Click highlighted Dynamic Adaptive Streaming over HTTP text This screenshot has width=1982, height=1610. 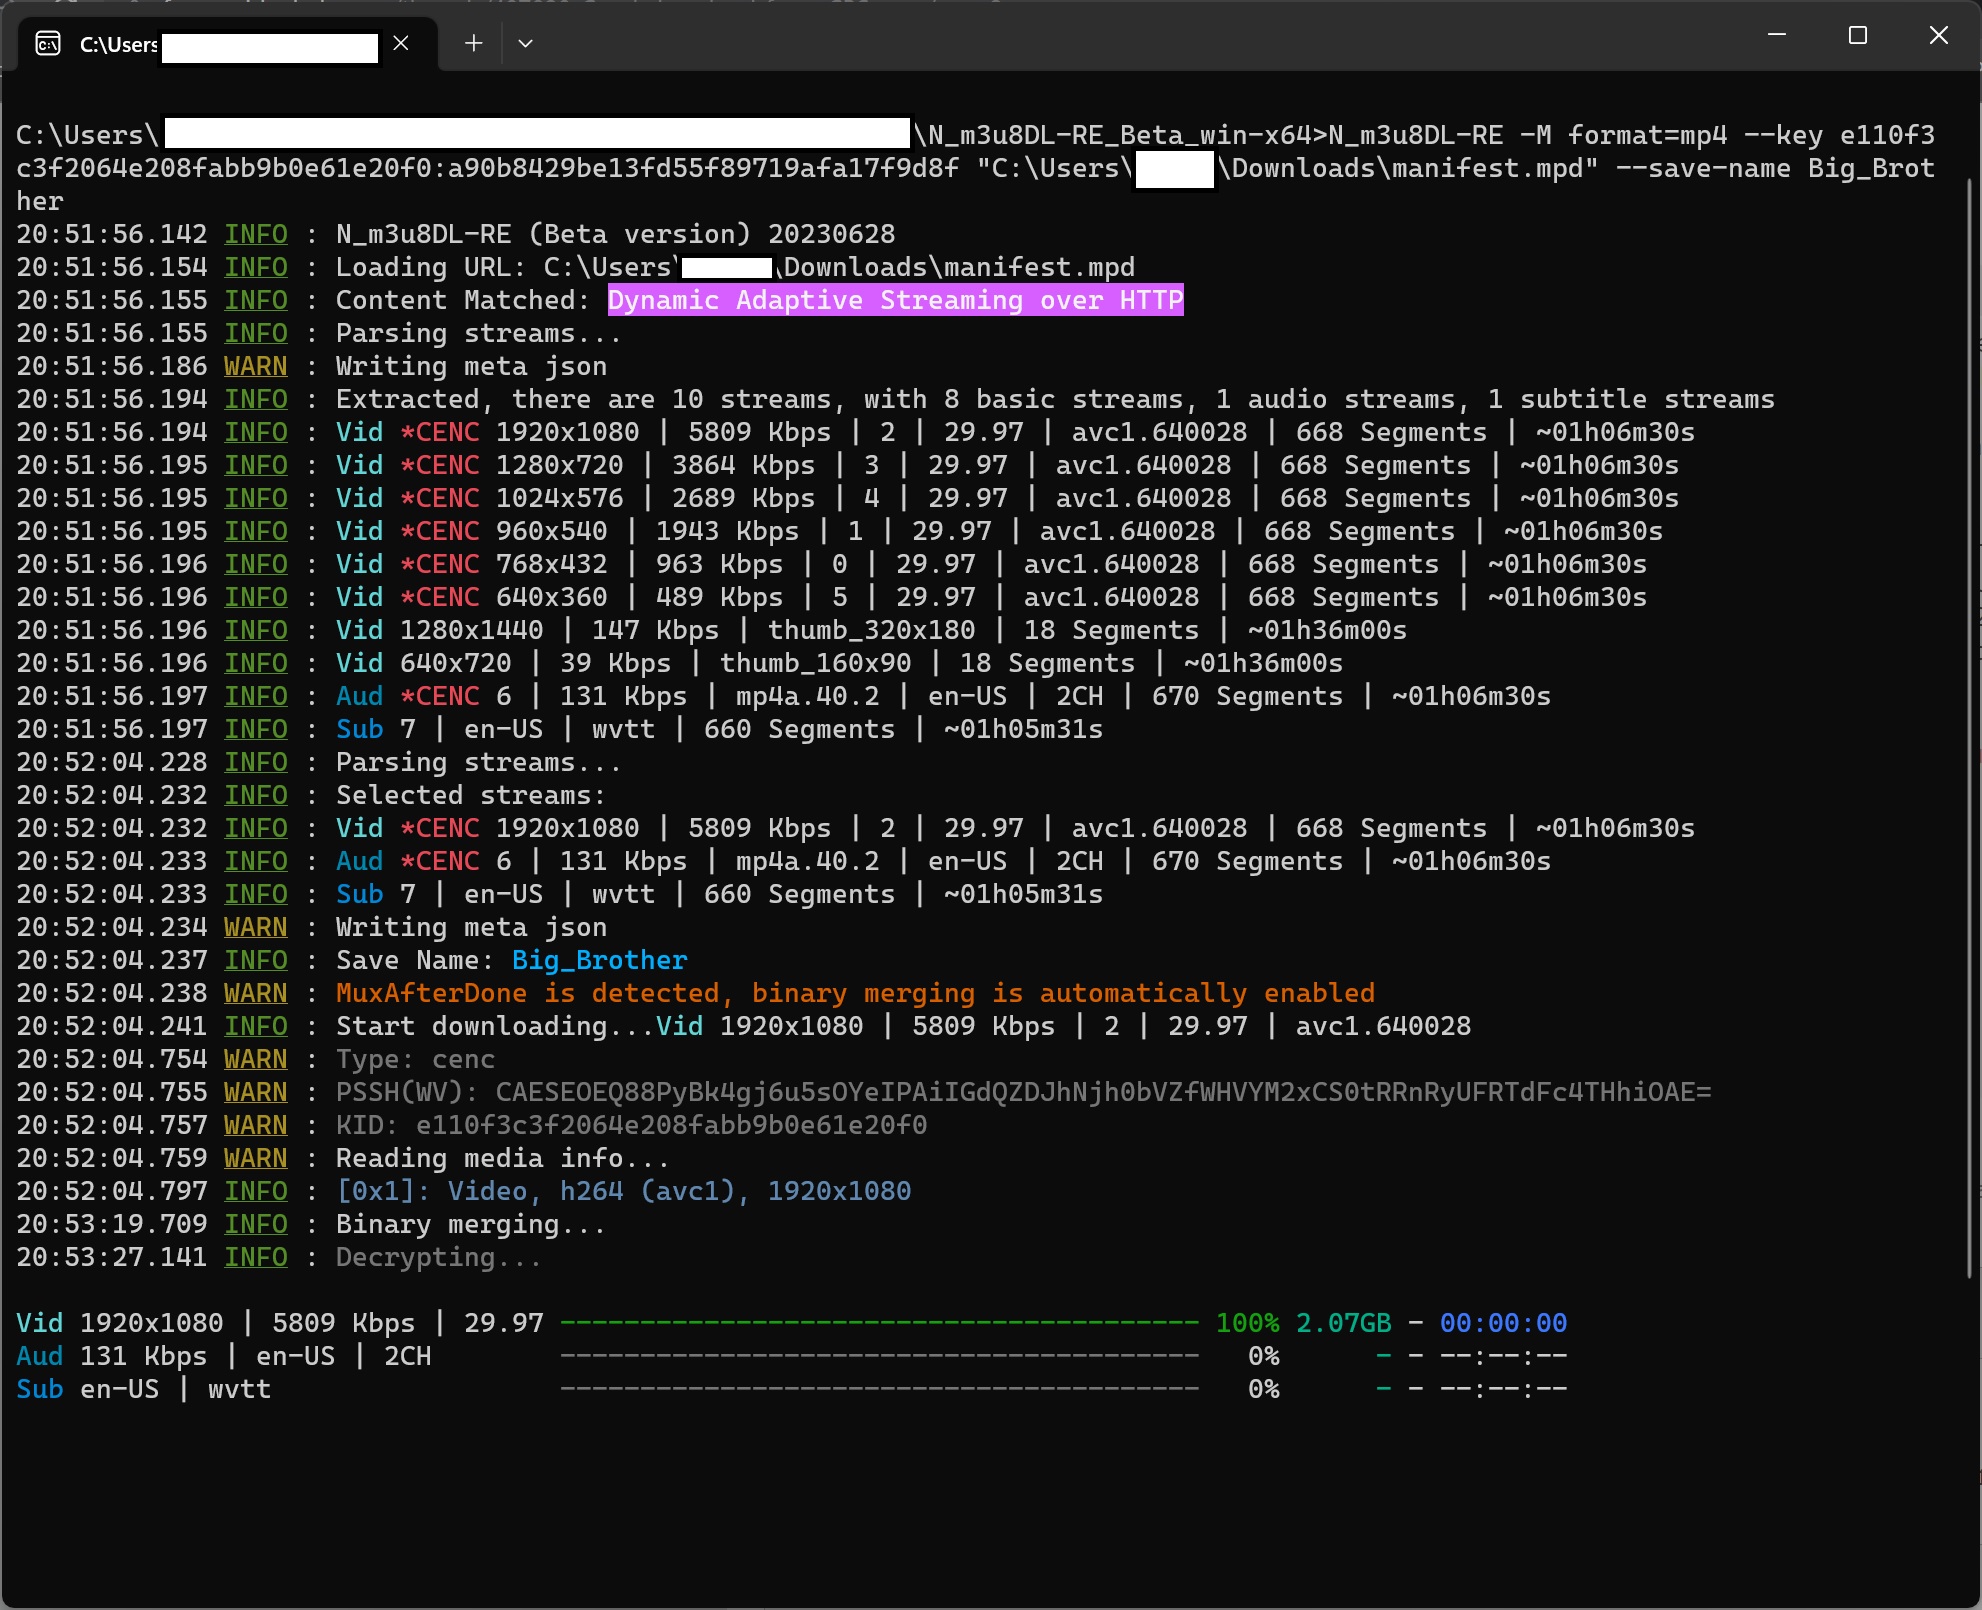click(x=895, y=300)
